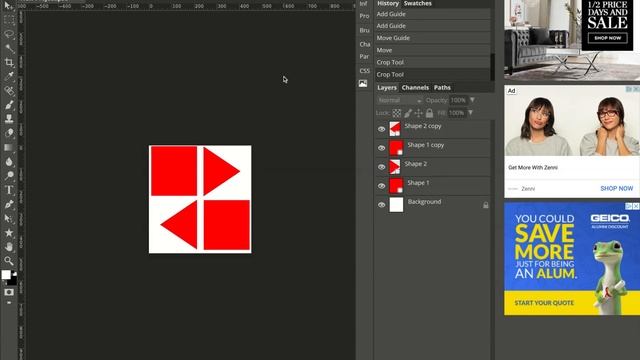Select the Brush tool

9,105
